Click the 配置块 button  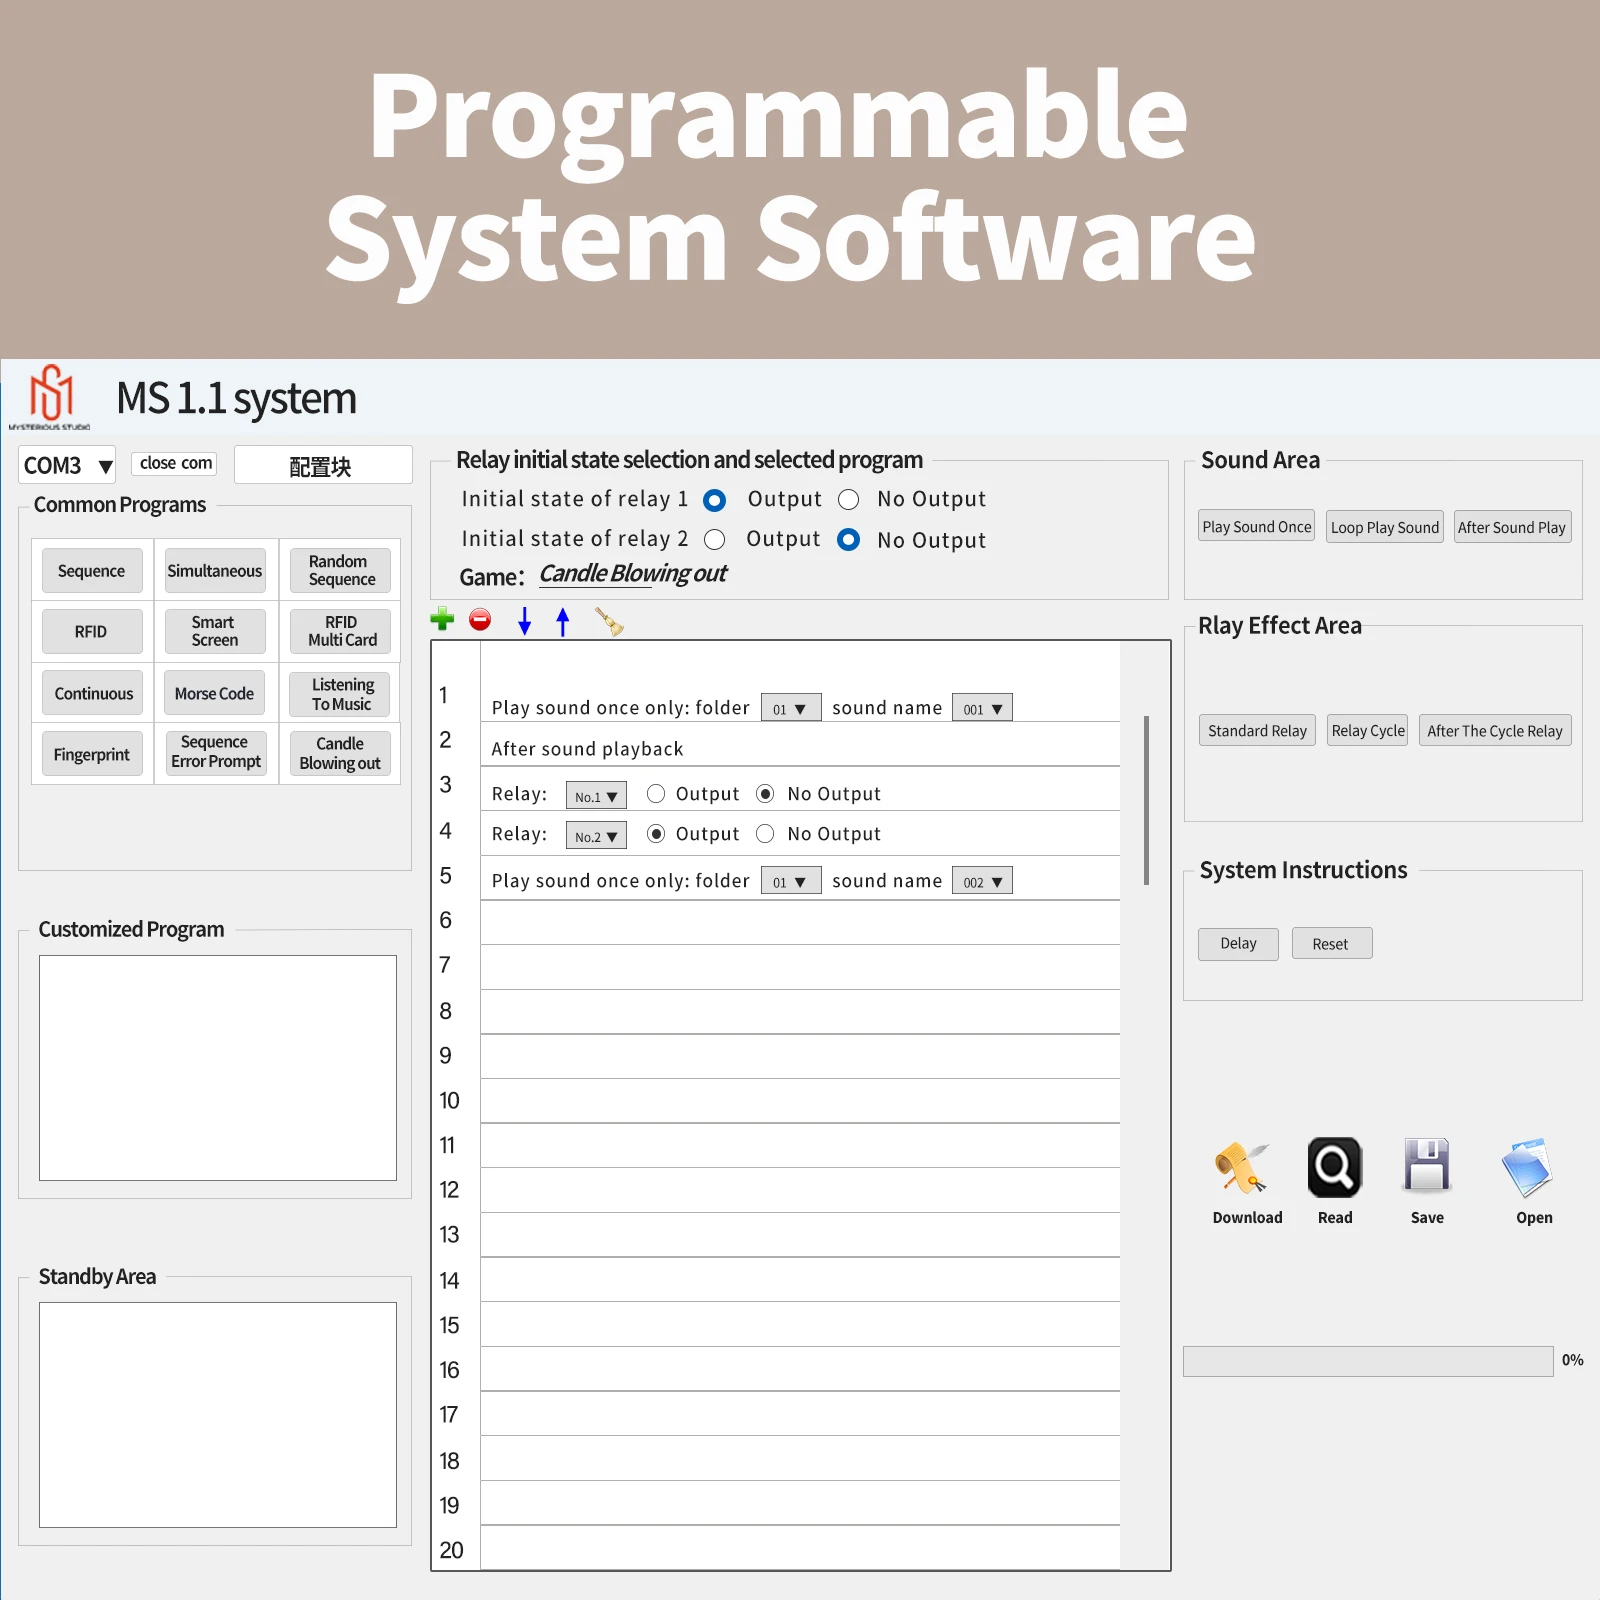323,465
